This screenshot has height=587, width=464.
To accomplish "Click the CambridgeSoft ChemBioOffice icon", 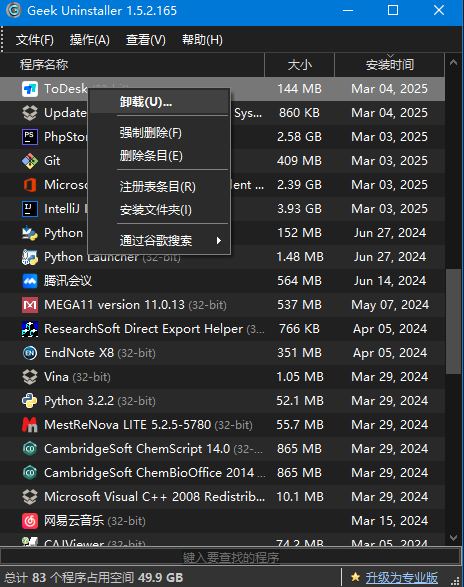I will pos(30,473).
